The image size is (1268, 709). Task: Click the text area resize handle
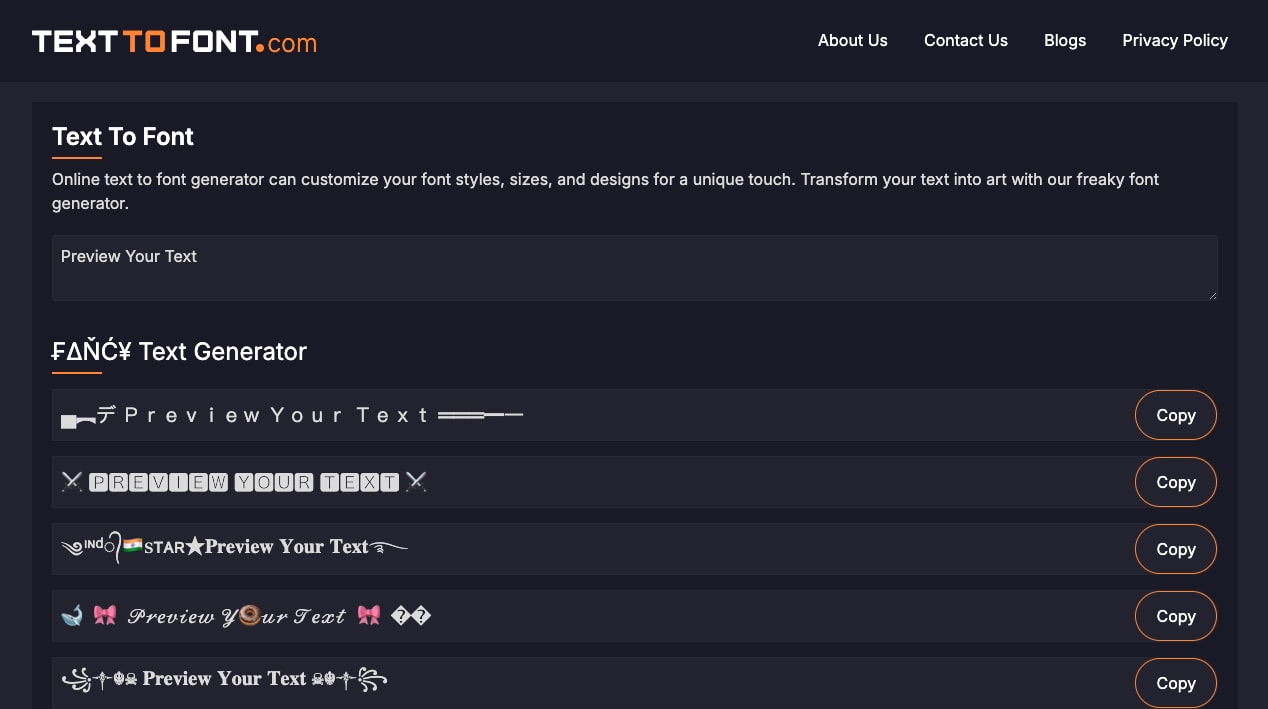(1212, 295)
